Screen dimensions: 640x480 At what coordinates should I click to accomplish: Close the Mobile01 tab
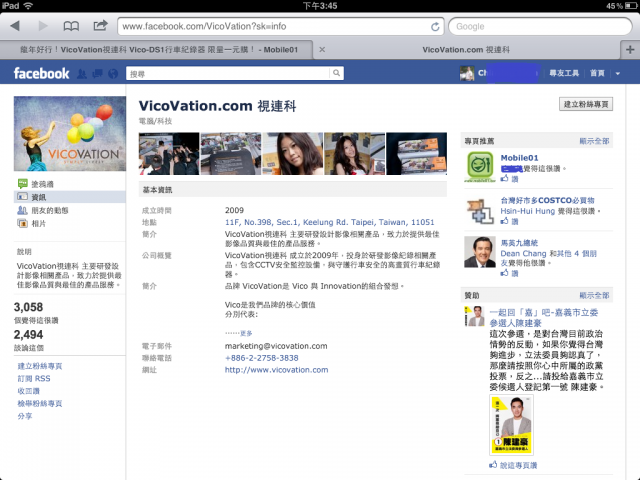pyautogui.click(x=322, y=50)
